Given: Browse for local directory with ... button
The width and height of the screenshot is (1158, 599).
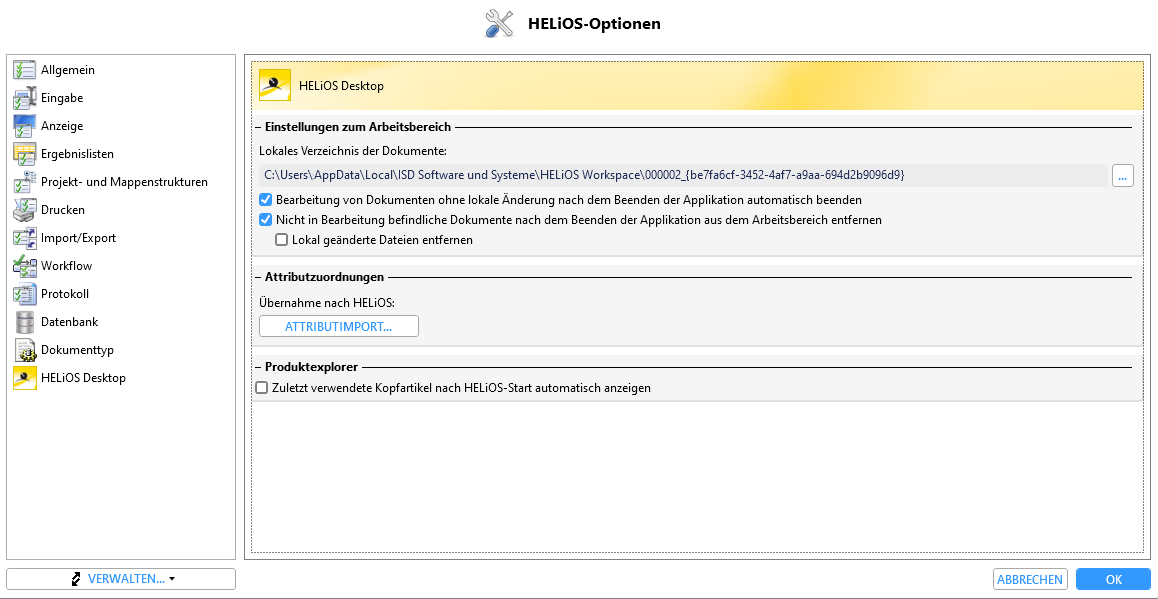Looking at the screenshot, I should tap(1123, 176).
